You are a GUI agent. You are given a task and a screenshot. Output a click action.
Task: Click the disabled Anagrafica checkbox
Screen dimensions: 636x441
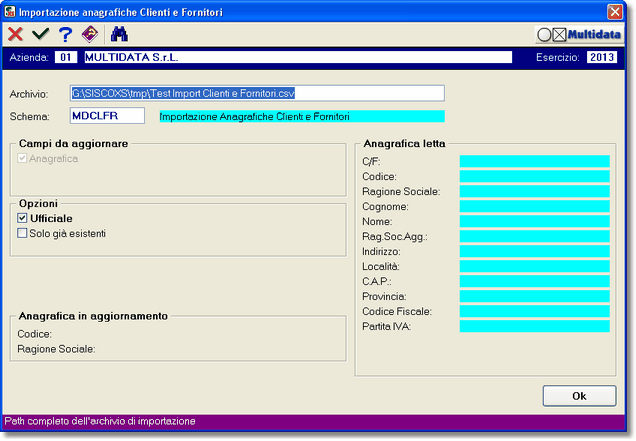point(22,158)
